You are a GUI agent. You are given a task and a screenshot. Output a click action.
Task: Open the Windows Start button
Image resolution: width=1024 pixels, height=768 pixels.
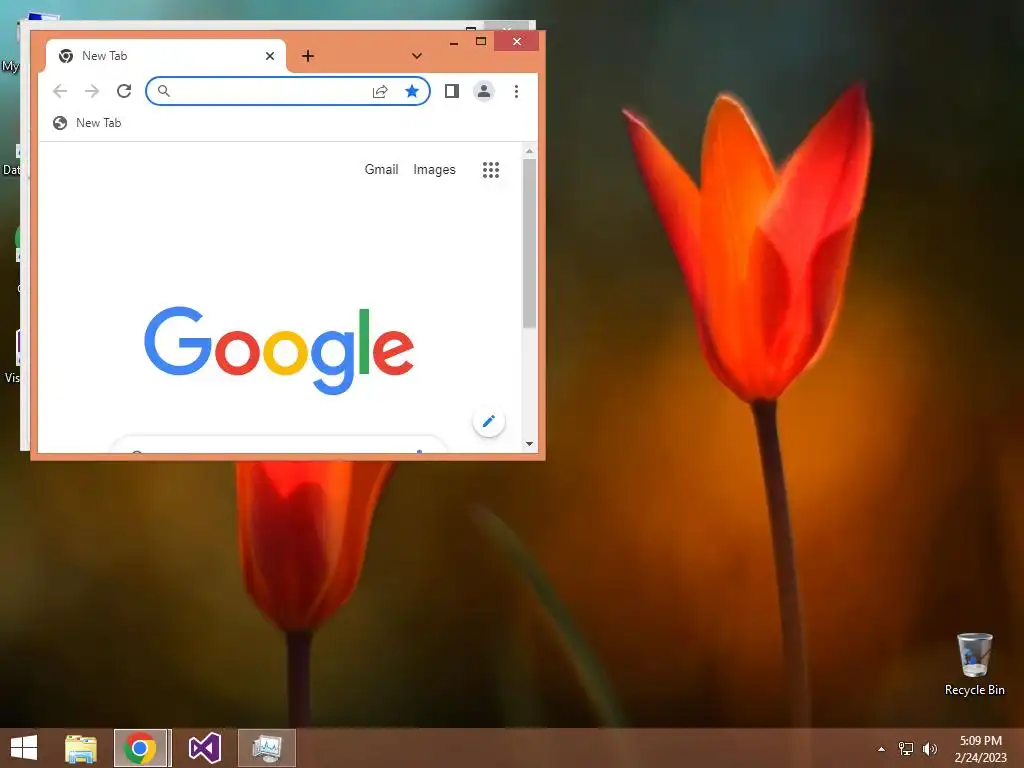tap(24, 748)
